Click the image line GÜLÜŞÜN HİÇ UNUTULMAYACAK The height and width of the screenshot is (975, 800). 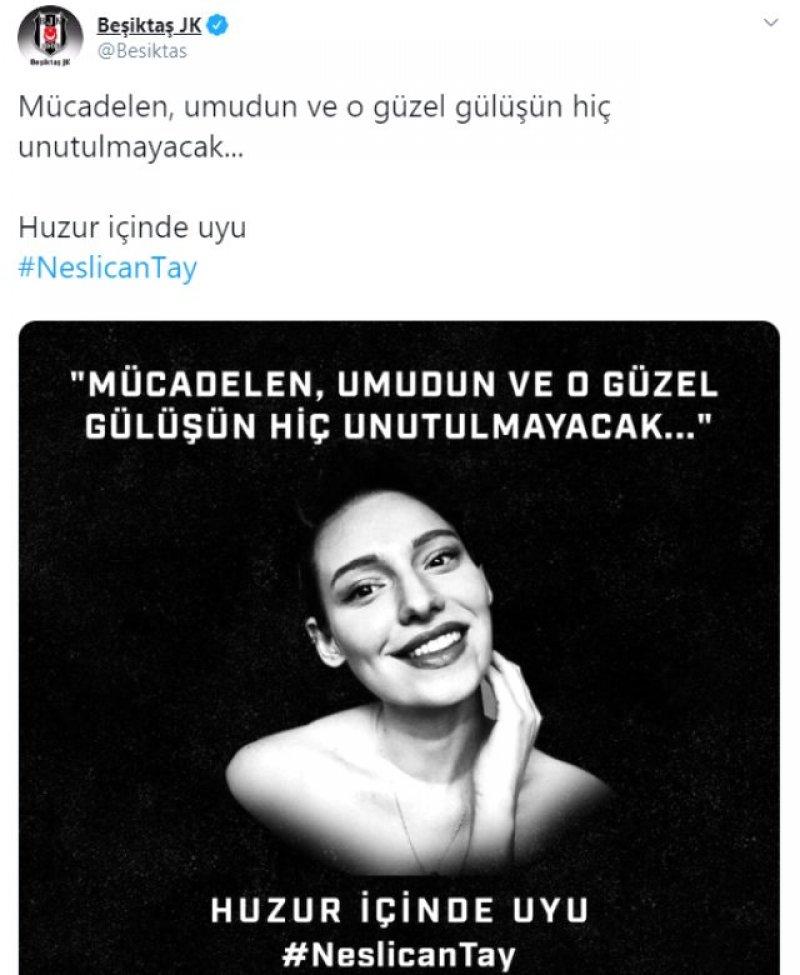398,426
